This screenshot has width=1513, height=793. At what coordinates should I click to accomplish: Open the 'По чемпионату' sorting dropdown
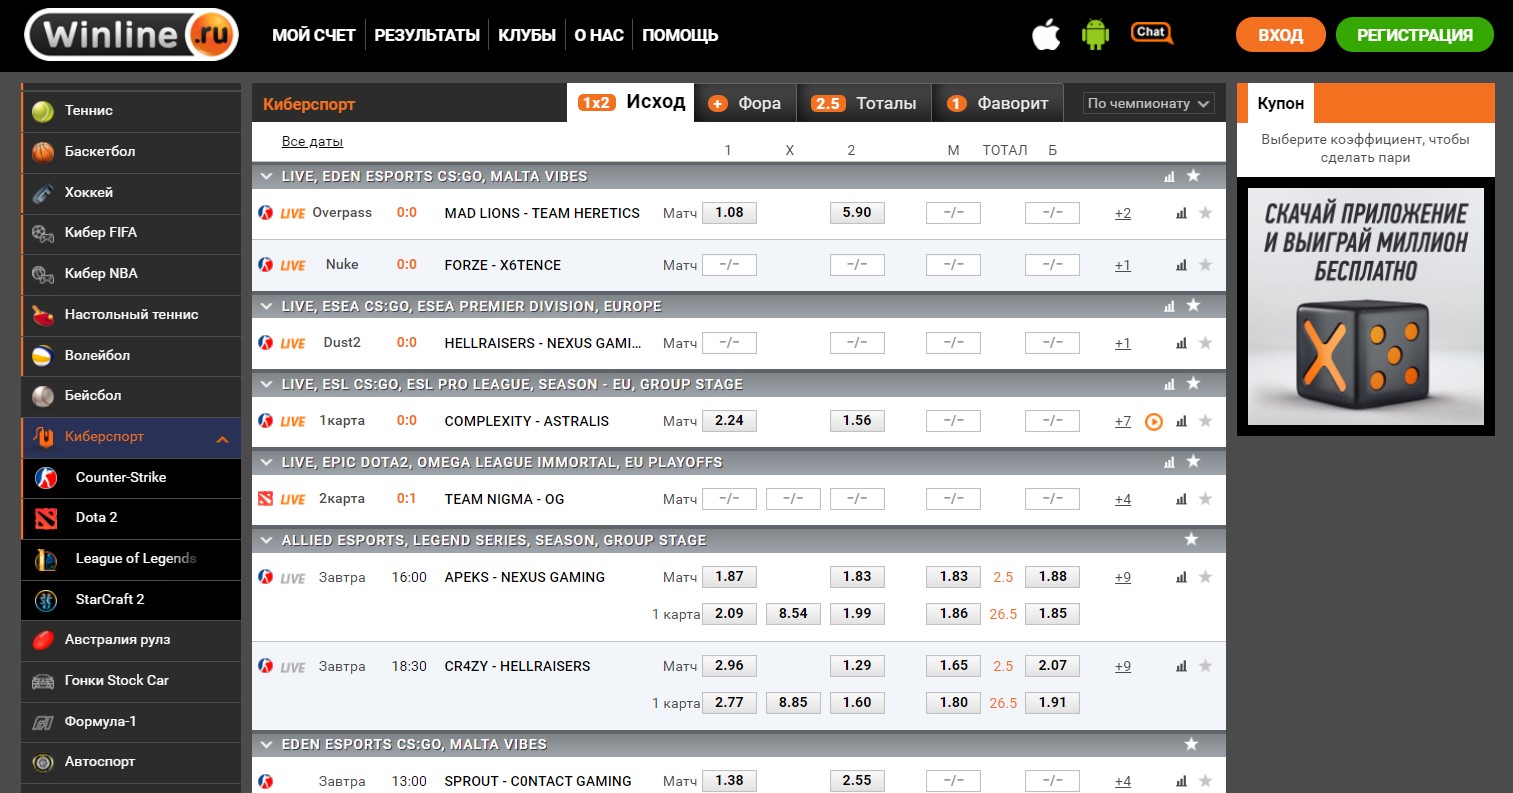point(1149,103)
